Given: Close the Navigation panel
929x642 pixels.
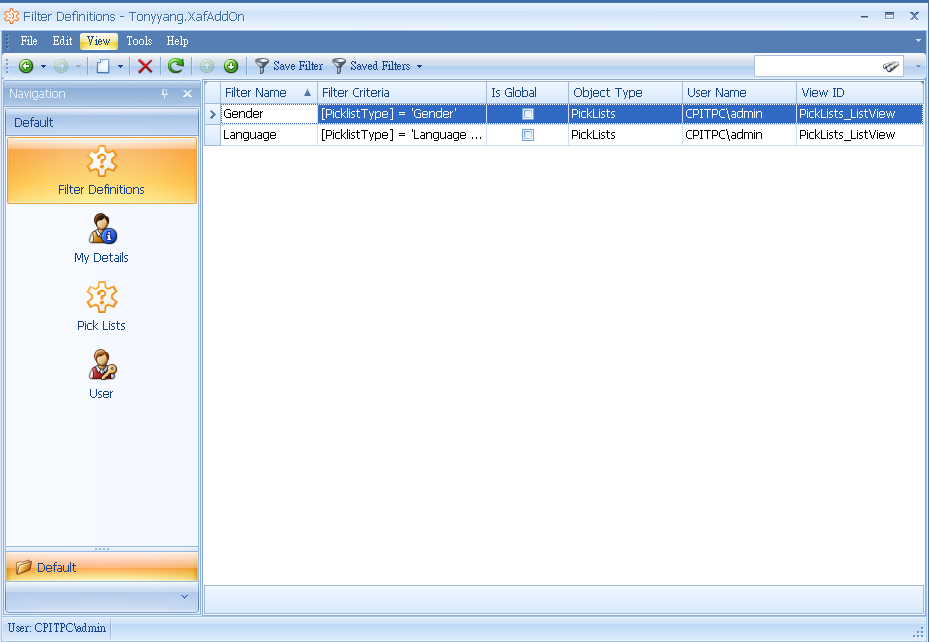Looking at the screenshot, I should pos(187,94).
